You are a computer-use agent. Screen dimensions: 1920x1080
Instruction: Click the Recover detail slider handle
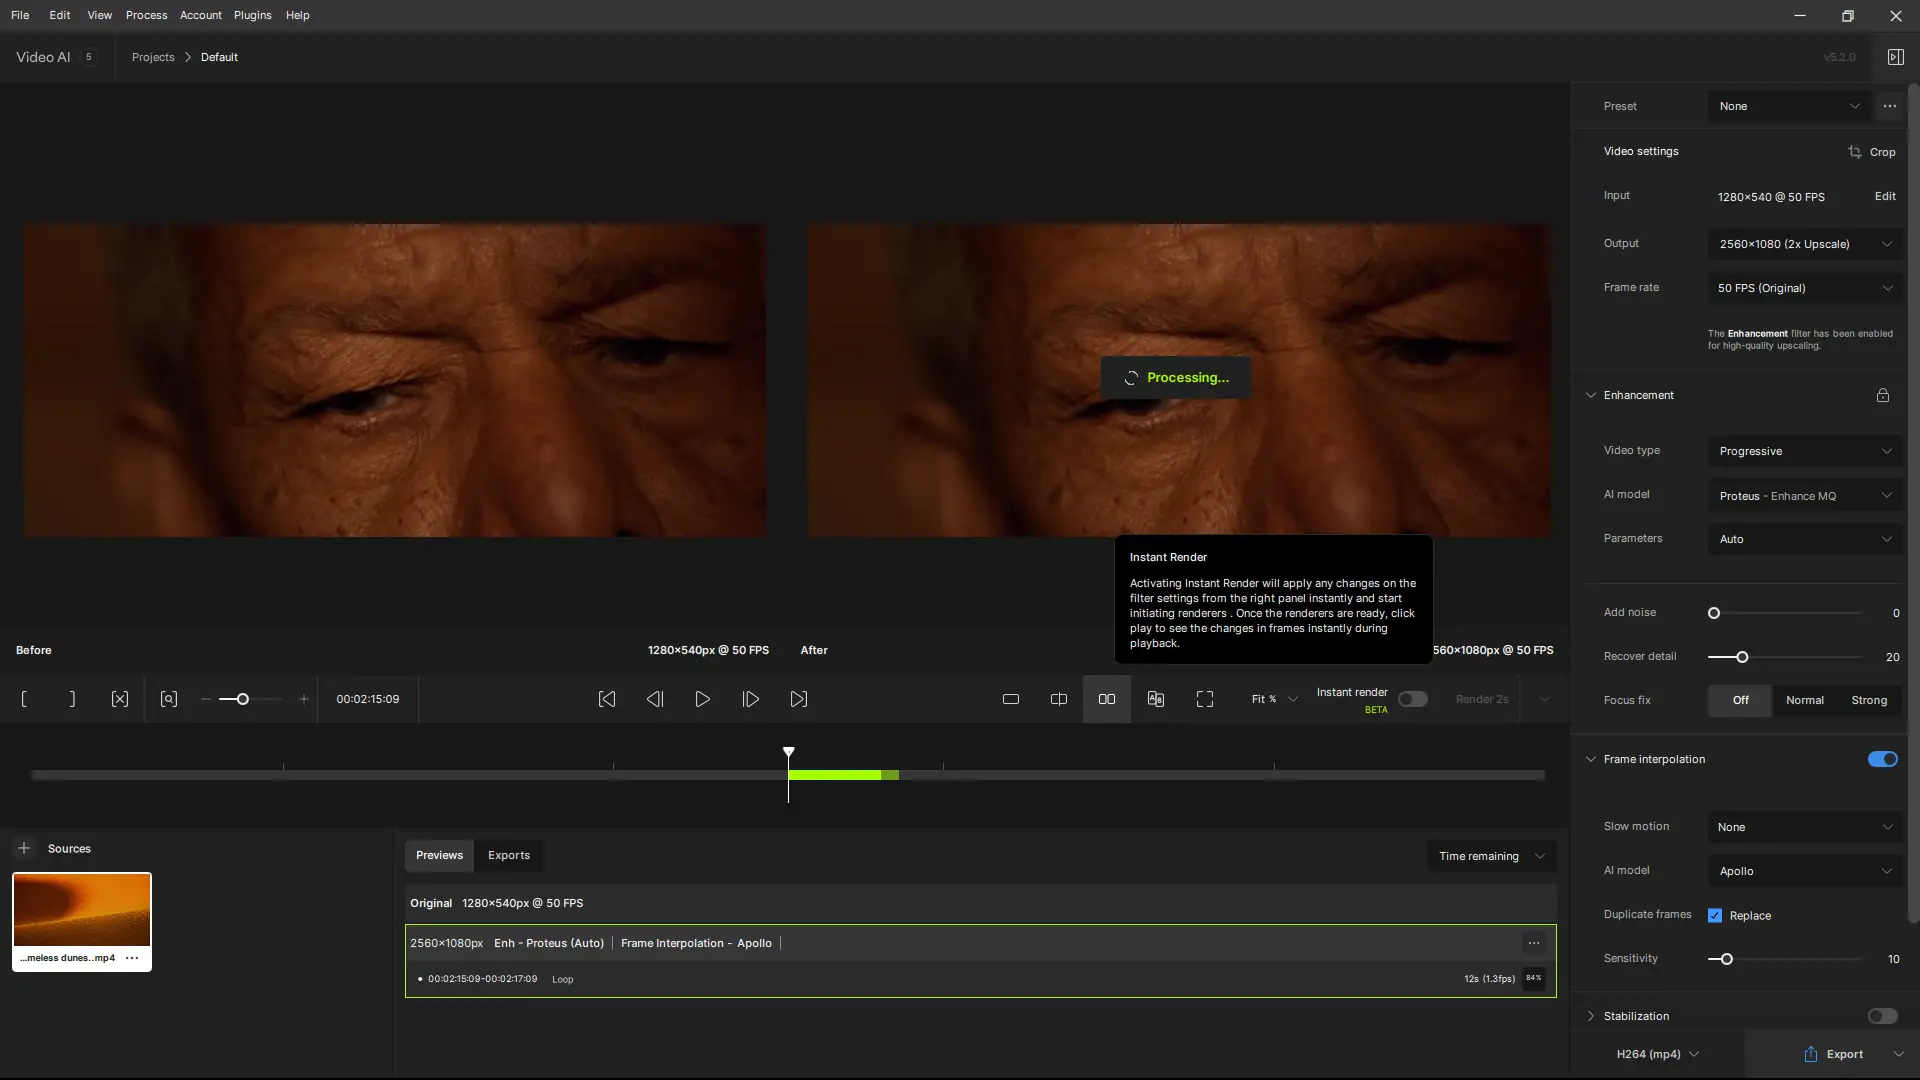tap(1742, 657)
